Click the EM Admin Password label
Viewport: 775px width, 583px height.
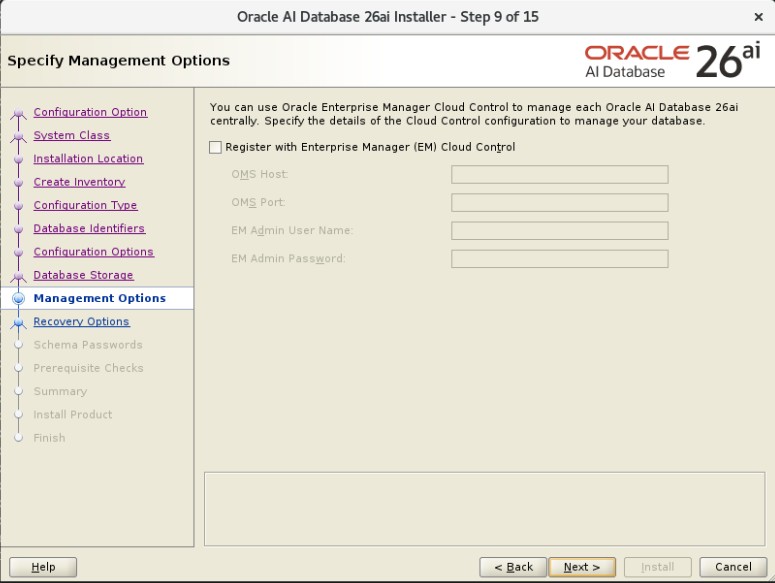point(288,259)
